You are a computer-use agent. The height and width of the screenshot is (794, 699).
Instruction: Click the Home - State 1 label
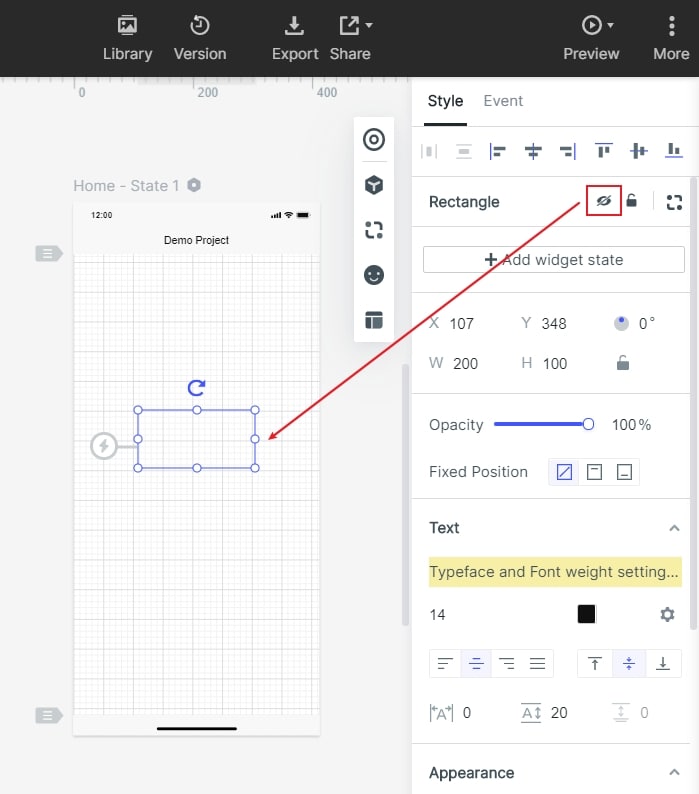[x=126, y=185]
